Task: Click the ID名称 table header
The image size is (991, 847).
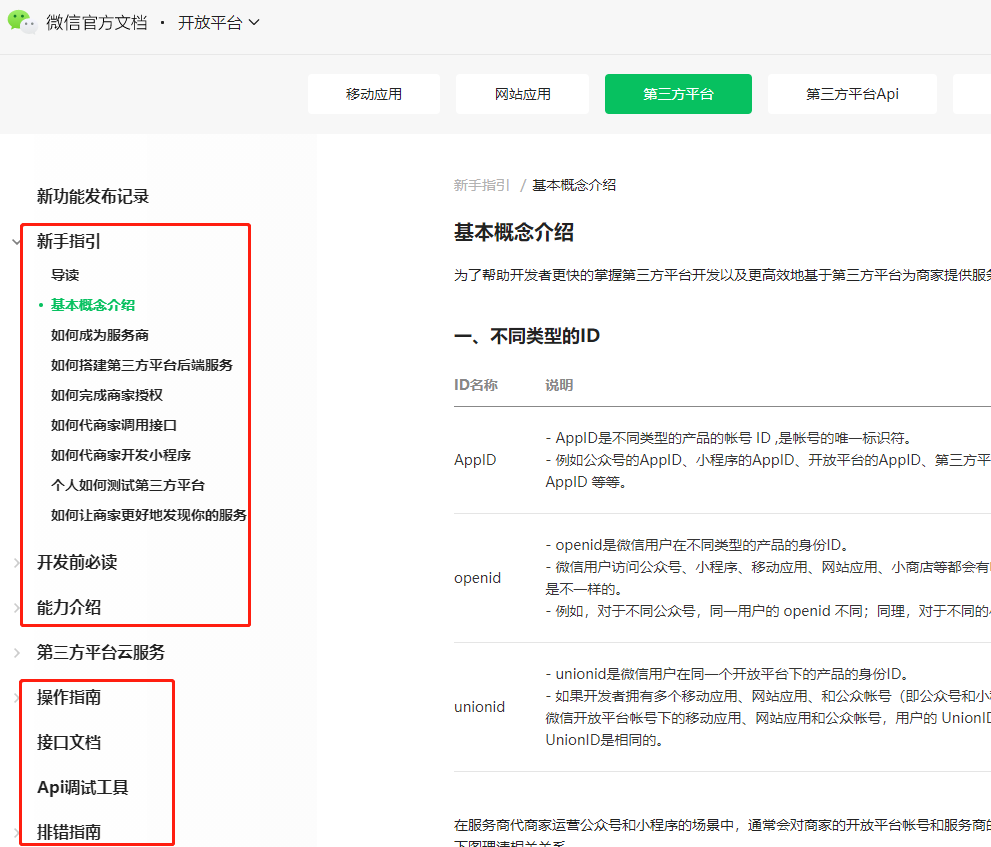Action: tap(476, 385)
